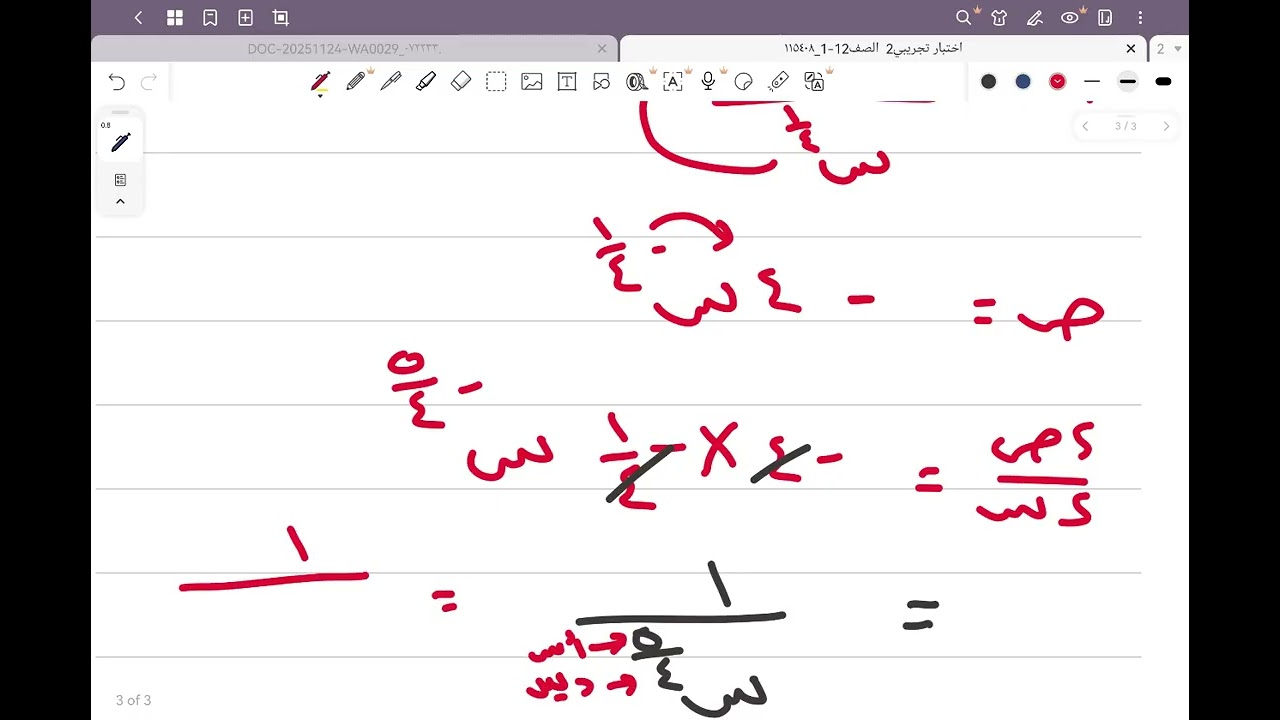Add a new page

click(x=245, y=17)
